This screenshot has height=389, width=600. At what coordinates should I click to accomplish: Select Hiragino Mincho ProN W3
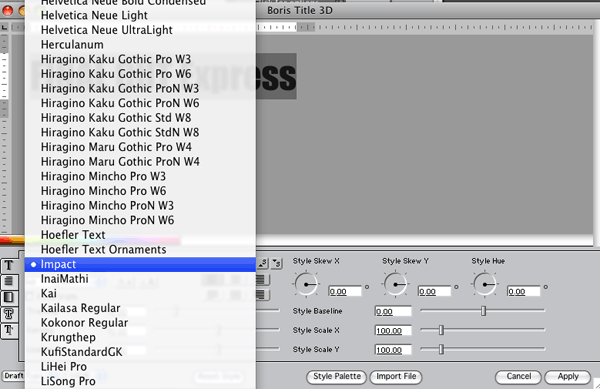[140, 206]
